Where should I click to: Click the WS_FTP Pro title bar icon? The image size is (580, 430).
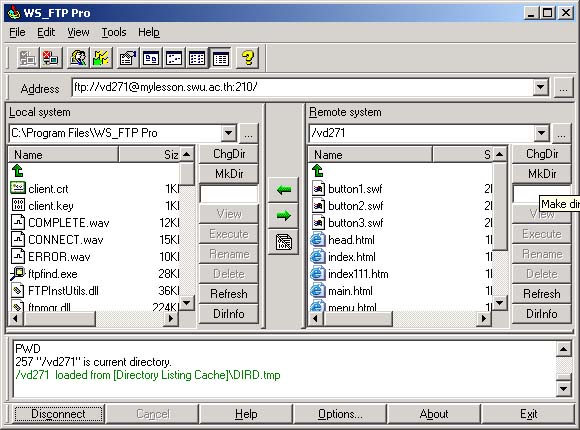(14, 13)
